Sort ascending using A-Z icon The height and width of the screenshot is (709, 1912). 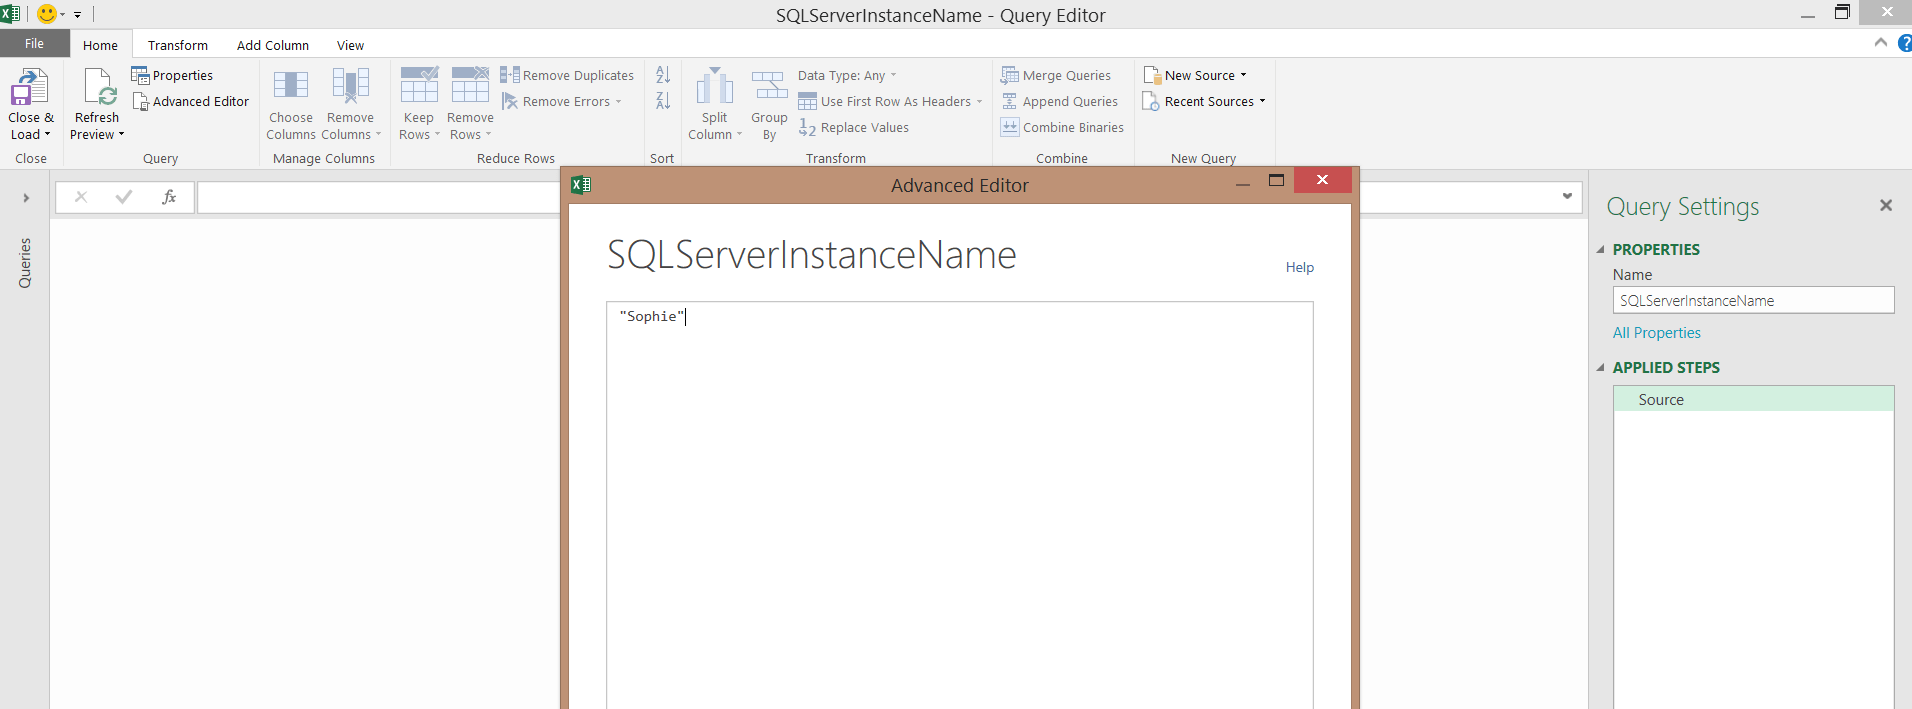click(663, 75)
